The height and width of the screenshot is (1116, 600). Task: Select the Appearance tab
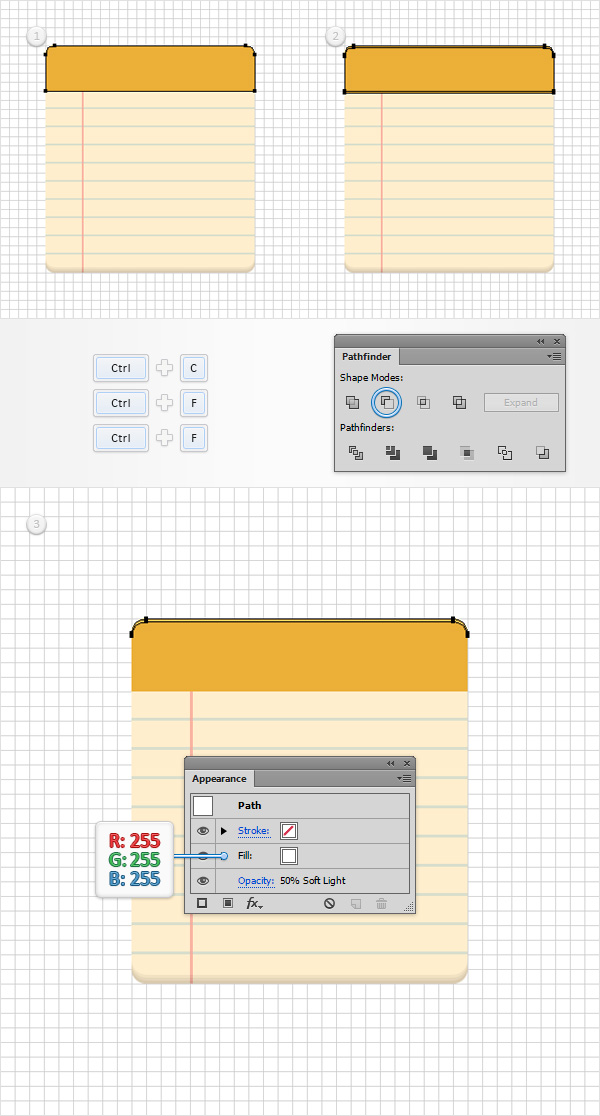(219, 779)
